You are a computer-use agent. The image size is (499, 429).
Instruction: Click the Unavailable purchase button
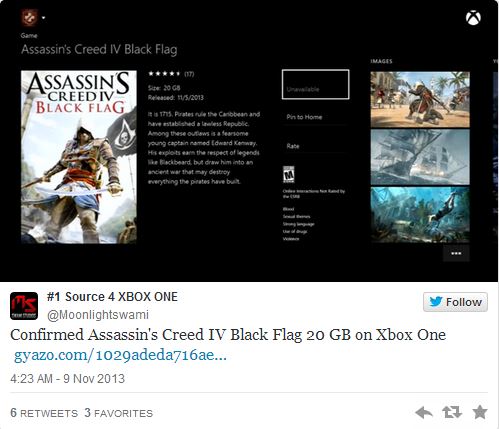point(315,84)
